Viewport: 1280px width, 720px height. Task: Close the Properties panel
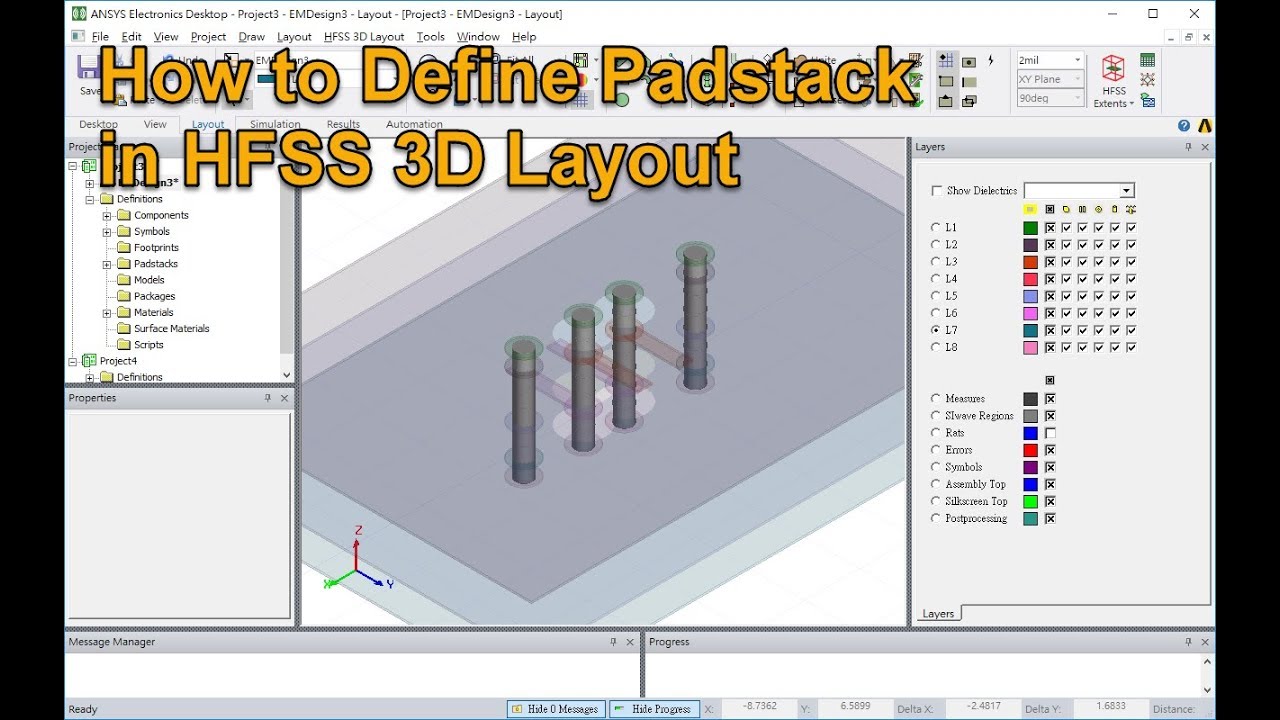[284, 398]
